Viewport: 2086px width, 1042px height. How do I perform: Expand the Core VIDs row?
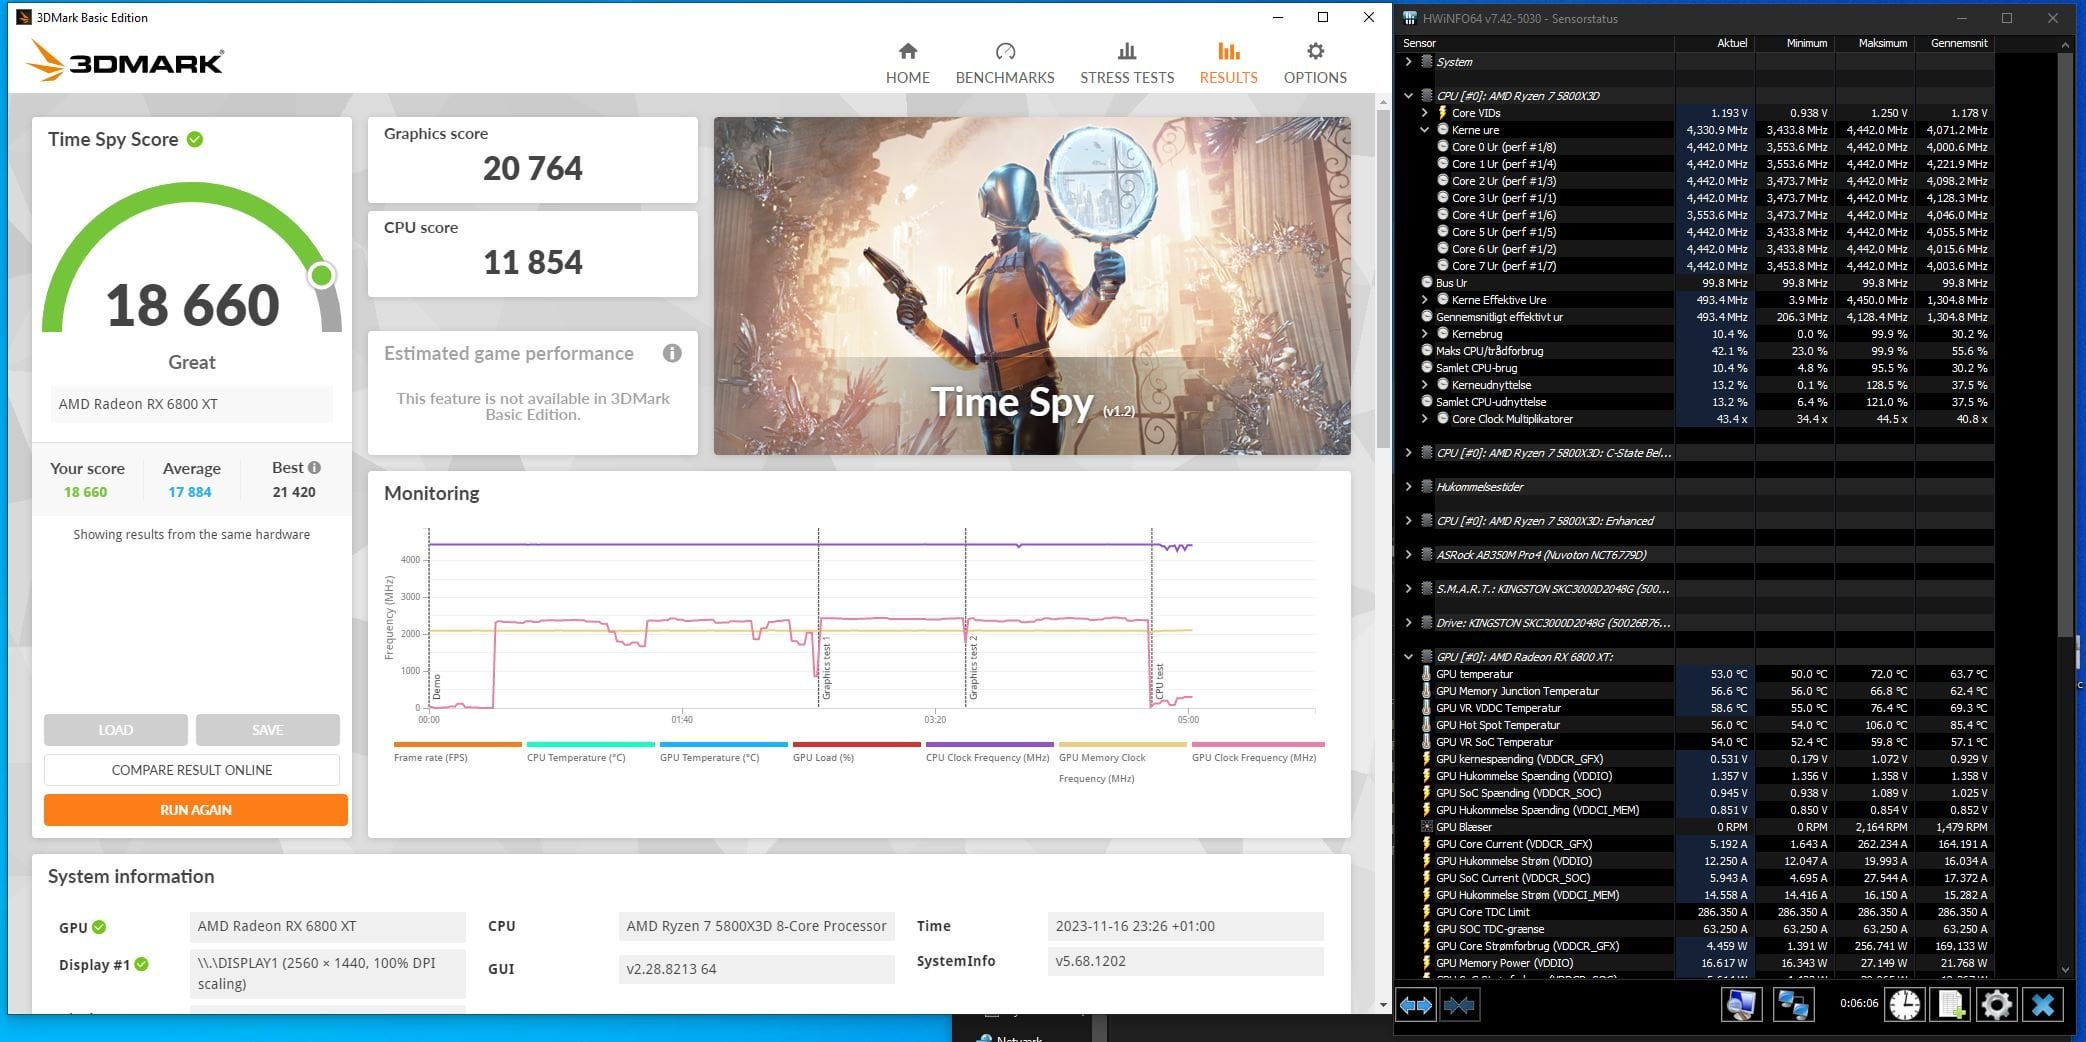(x=1424, y=113)
